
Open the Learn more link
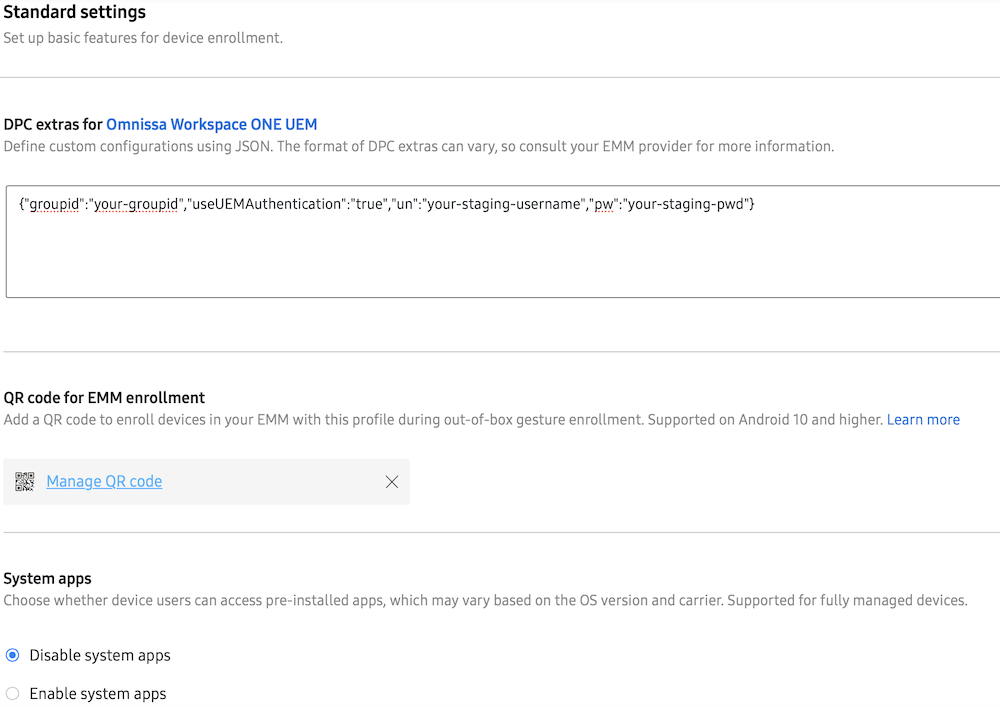pos(923,420)
